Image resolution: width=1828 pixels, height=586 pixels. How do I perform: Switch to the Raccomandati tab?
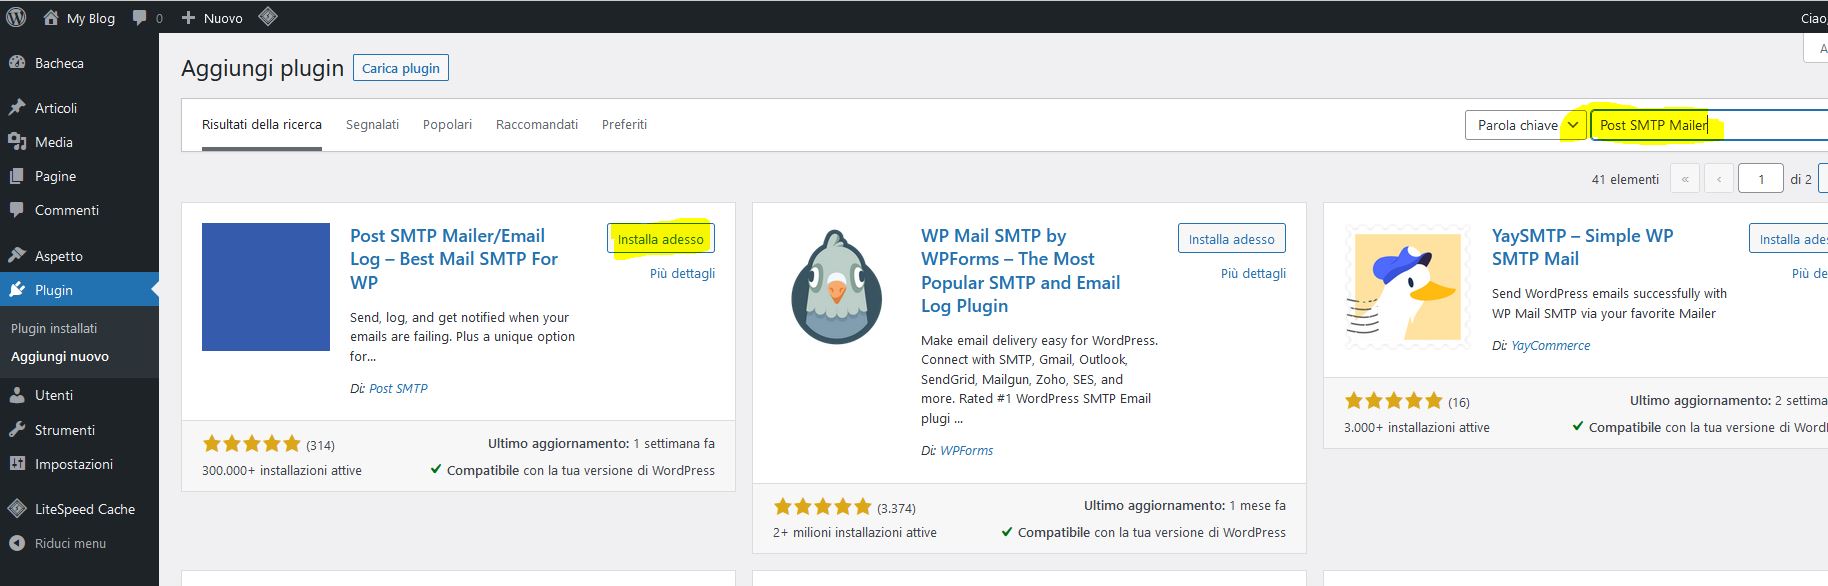pyautogui.click(x=537, y=125)
